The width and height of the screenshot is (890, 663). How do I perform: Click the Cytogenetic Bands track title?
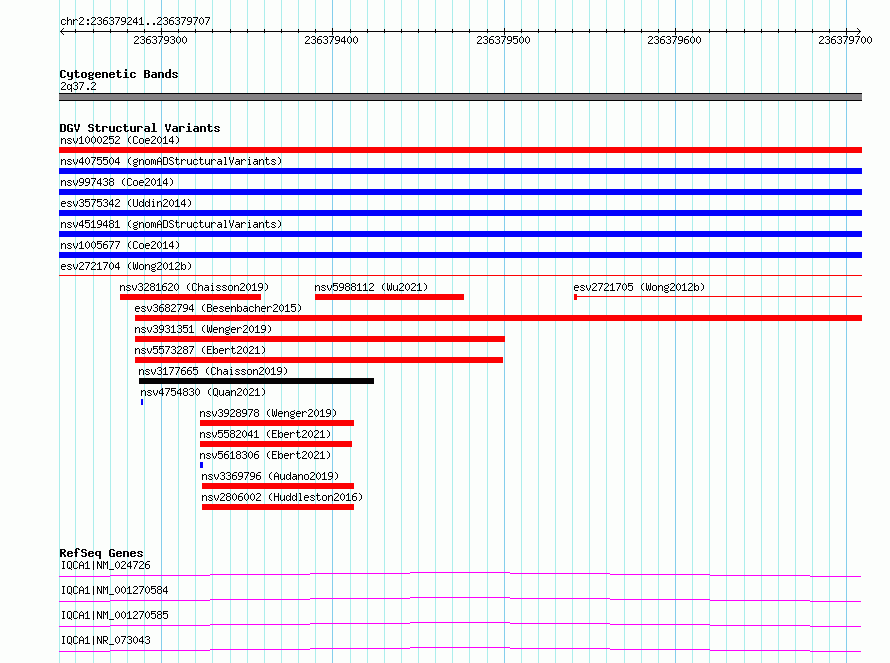[x=119, y=74]
